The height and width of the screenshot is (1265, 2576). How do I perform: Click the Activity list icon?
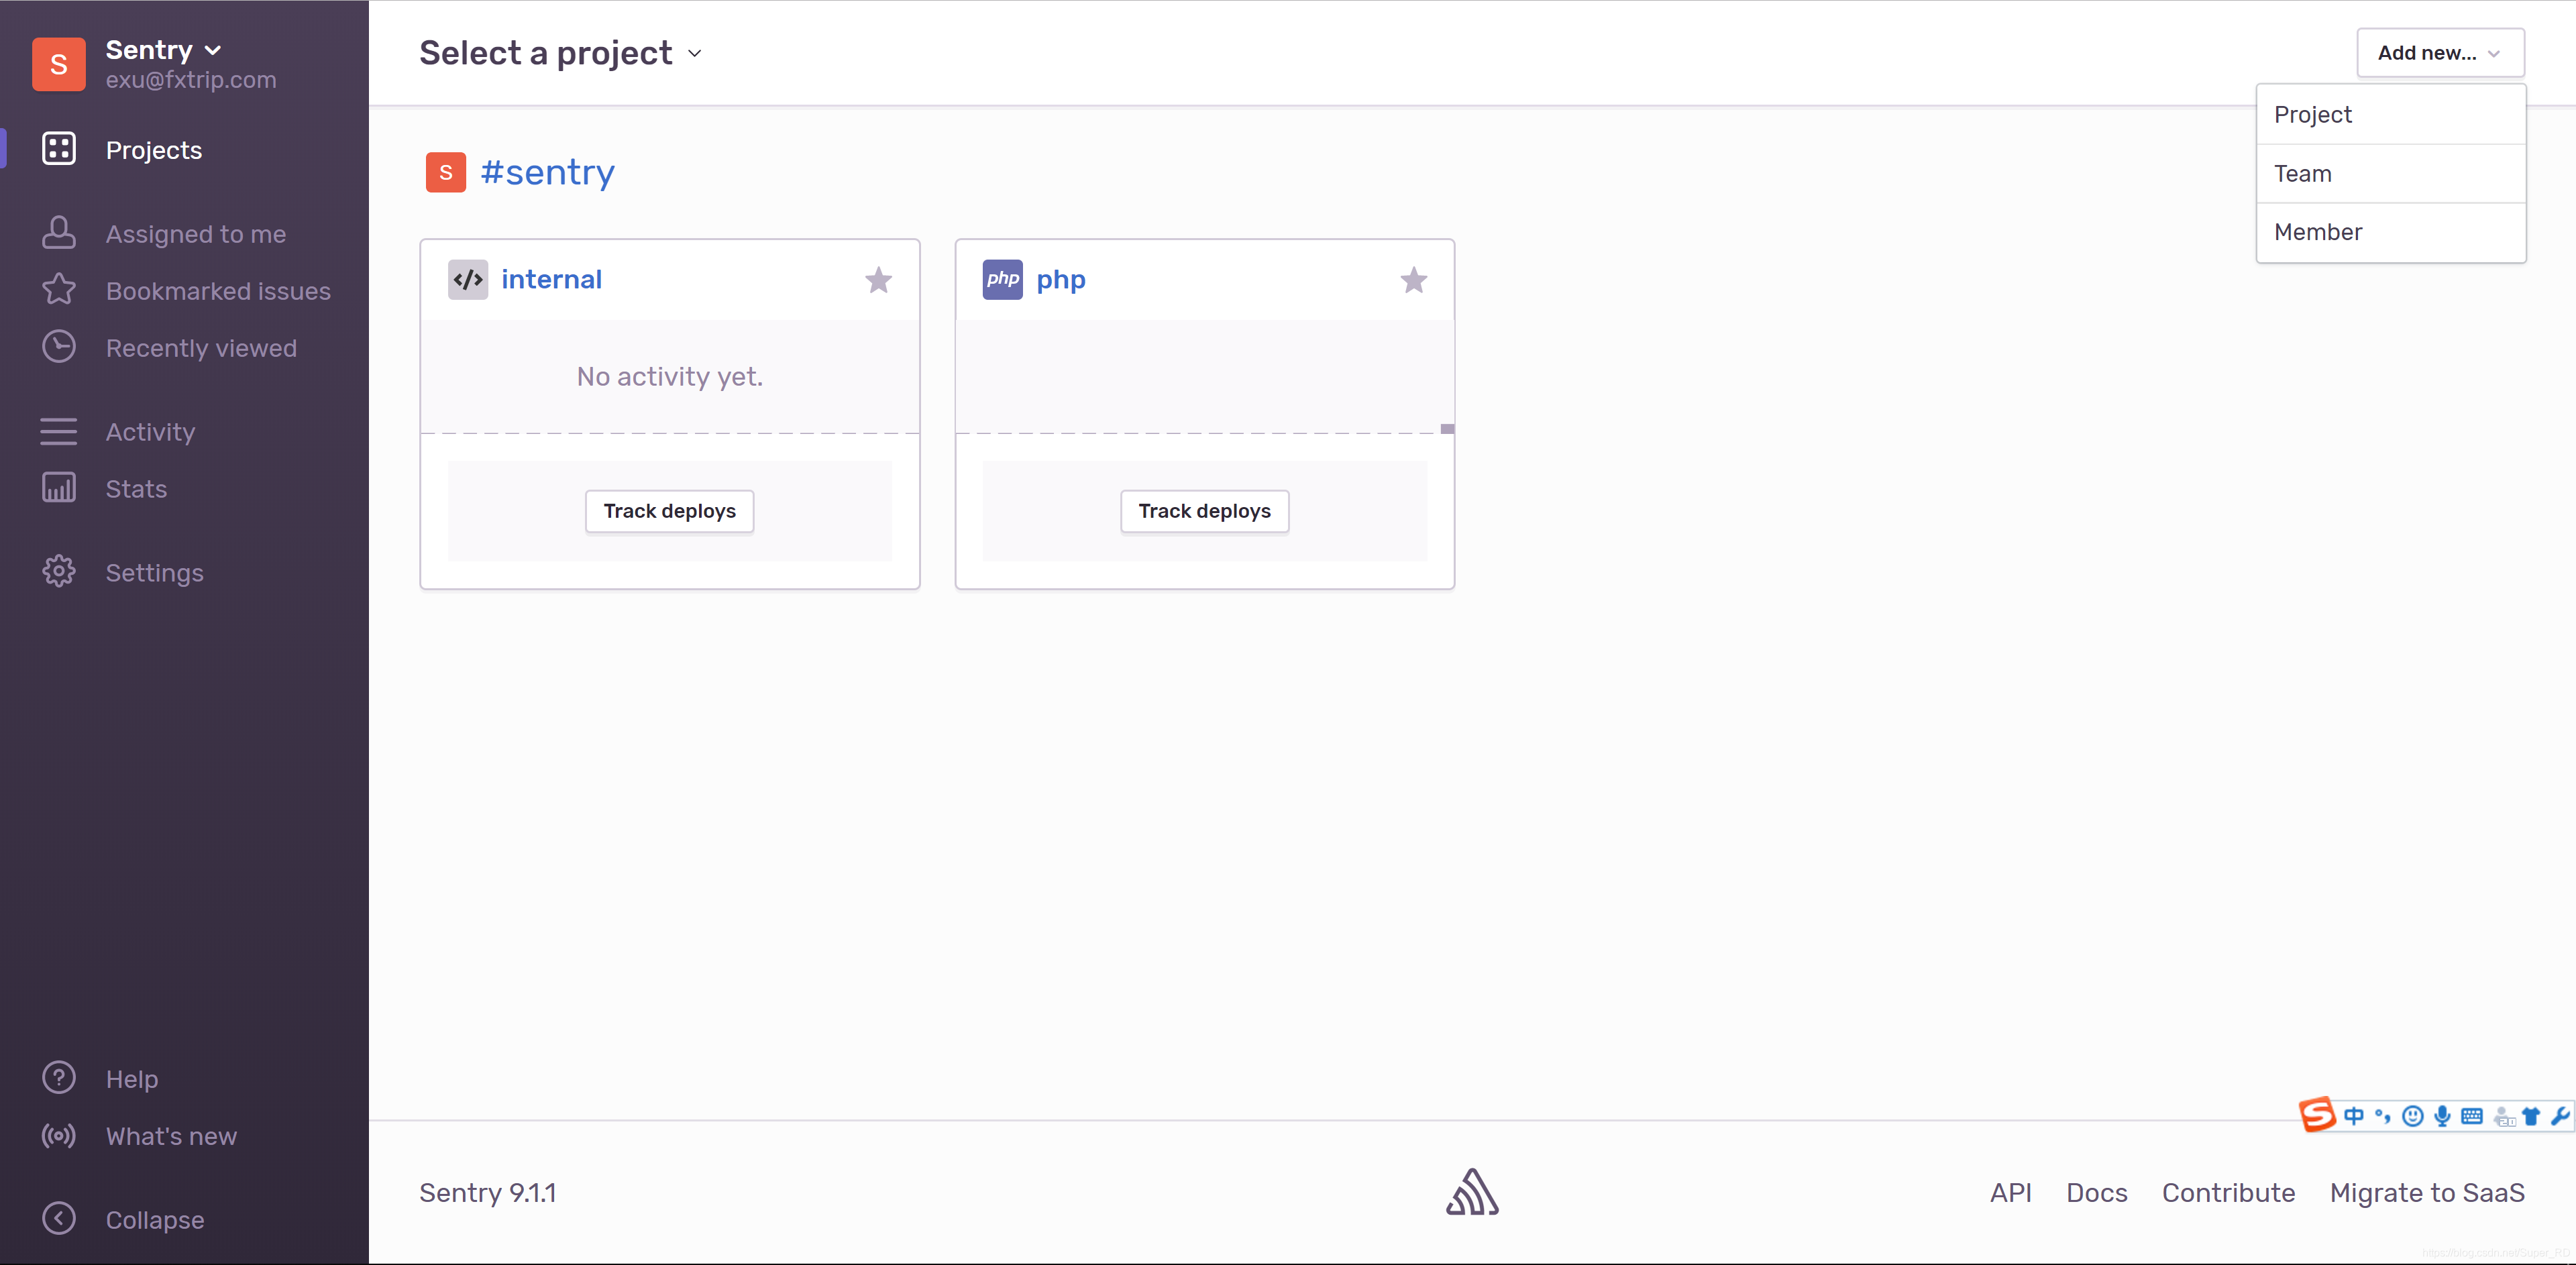pyautogui.click(x=59, y=431)
